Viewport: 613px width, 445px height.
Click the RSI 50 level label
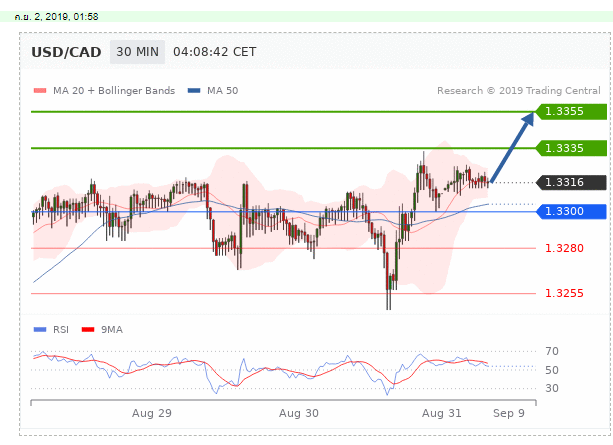click(x=552, y=370)
